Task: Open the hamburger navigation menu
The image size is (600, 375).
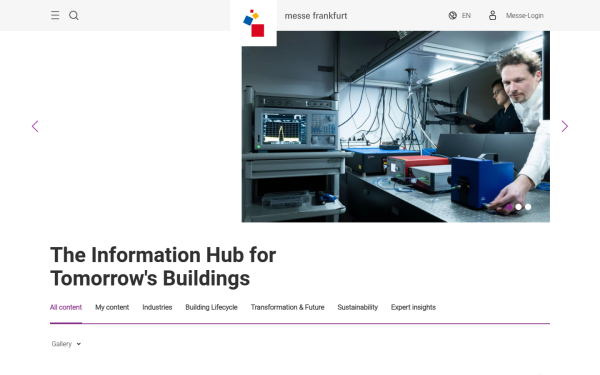Action: coord(55,15)
